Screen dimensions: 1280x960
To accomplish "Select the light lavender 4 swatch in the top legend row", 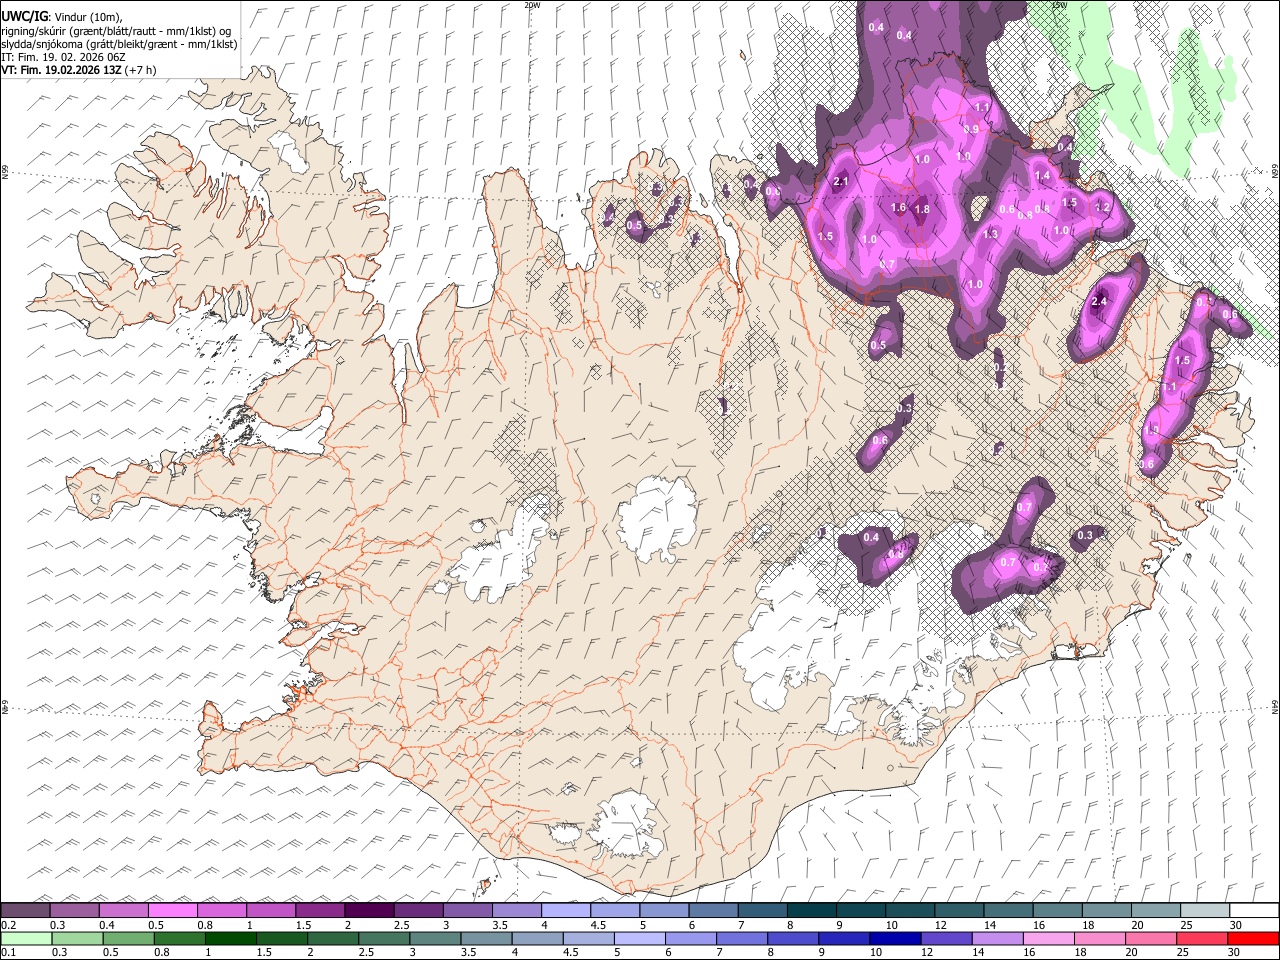I will [x=566, y=910].
